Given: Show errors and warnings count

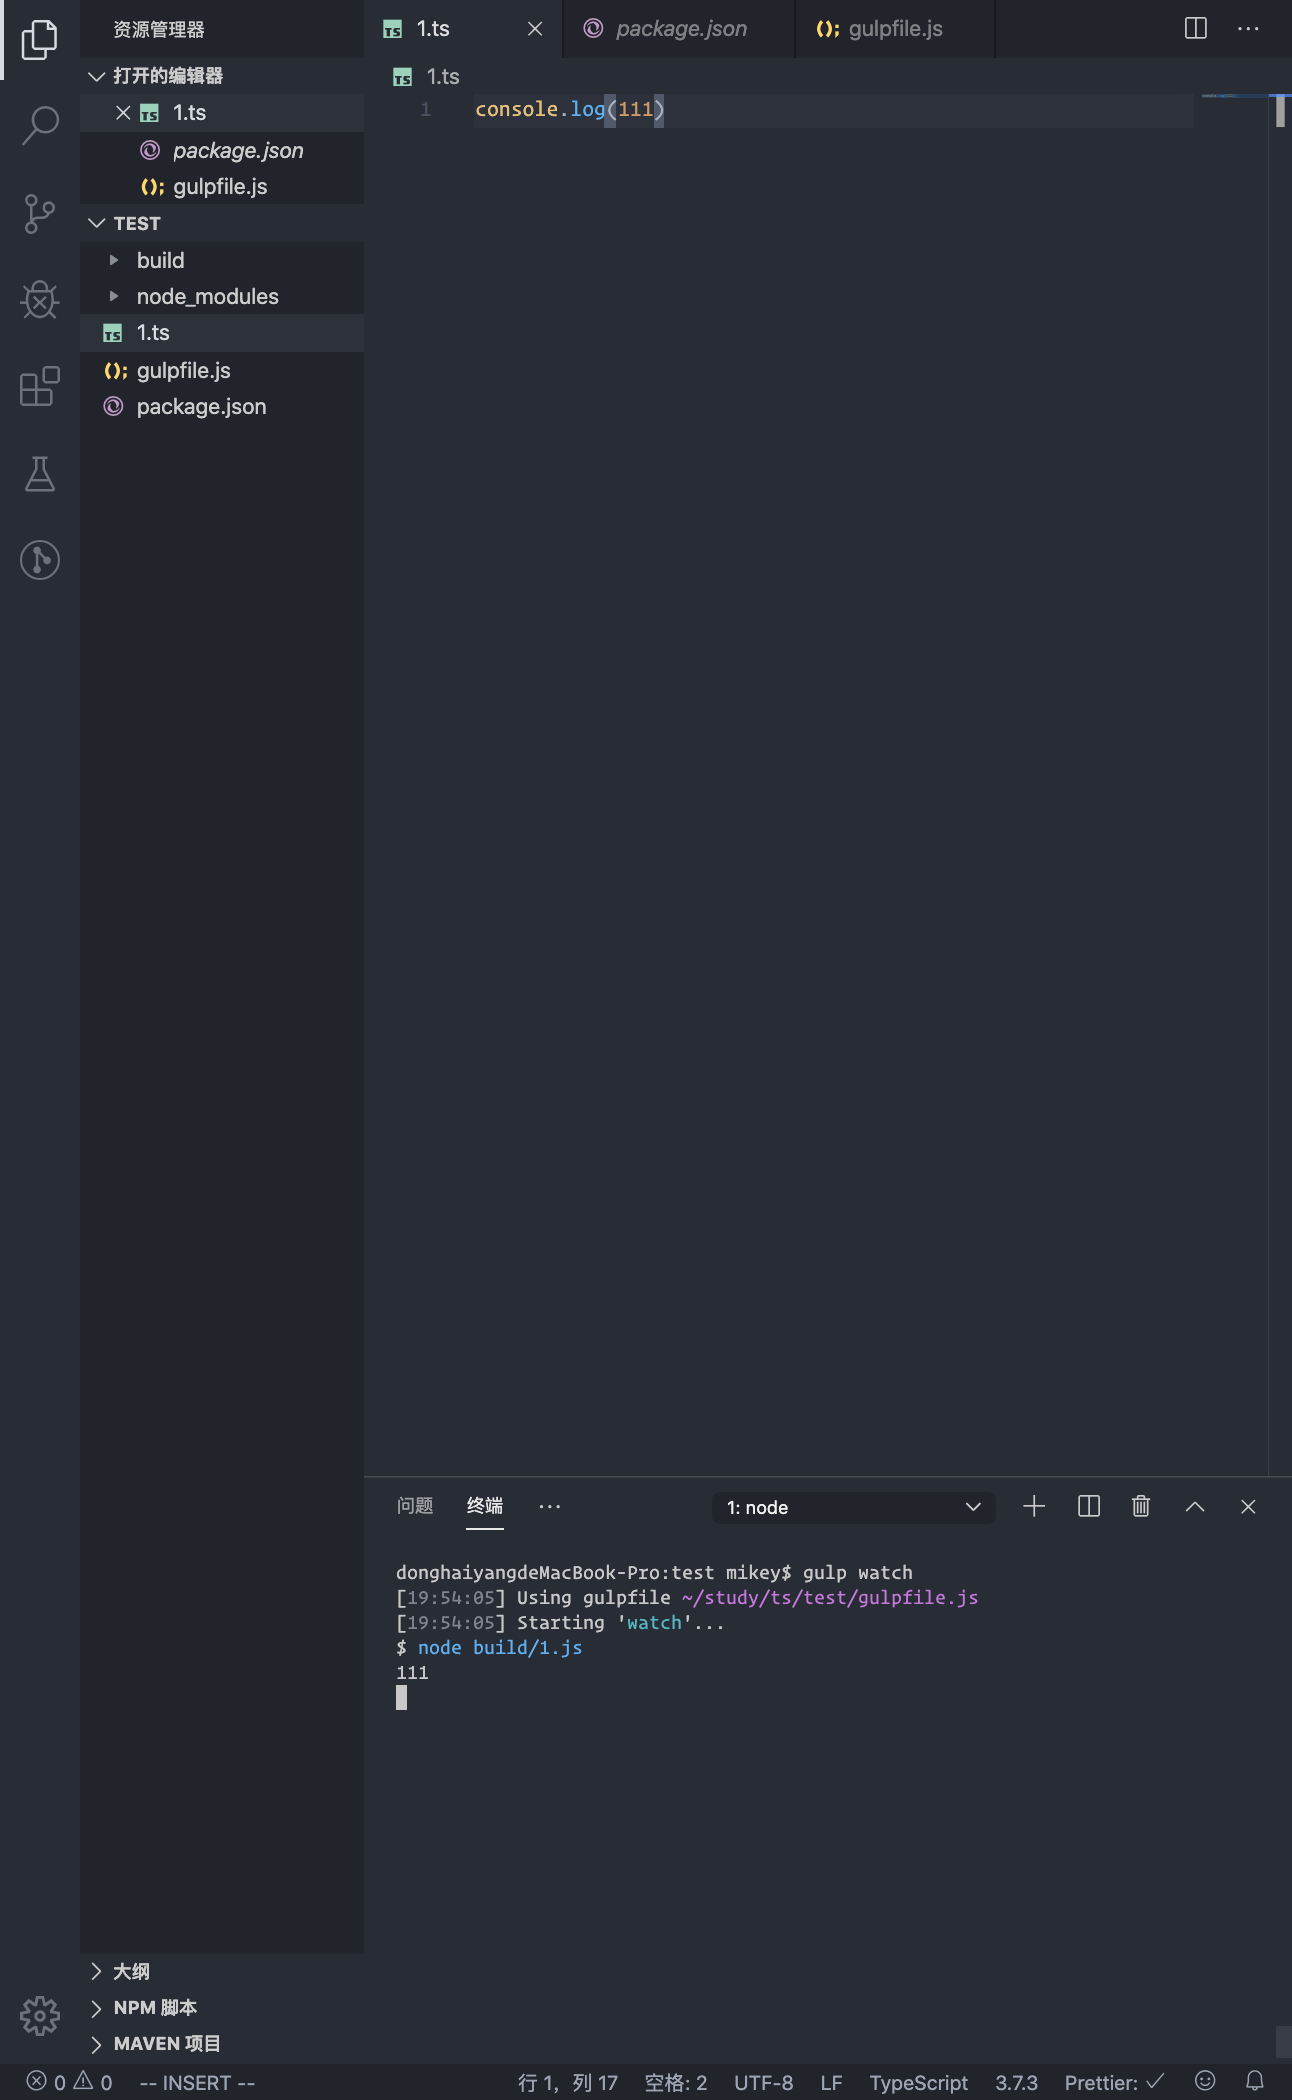Looking at the screenshot, I should point(69,2082).
